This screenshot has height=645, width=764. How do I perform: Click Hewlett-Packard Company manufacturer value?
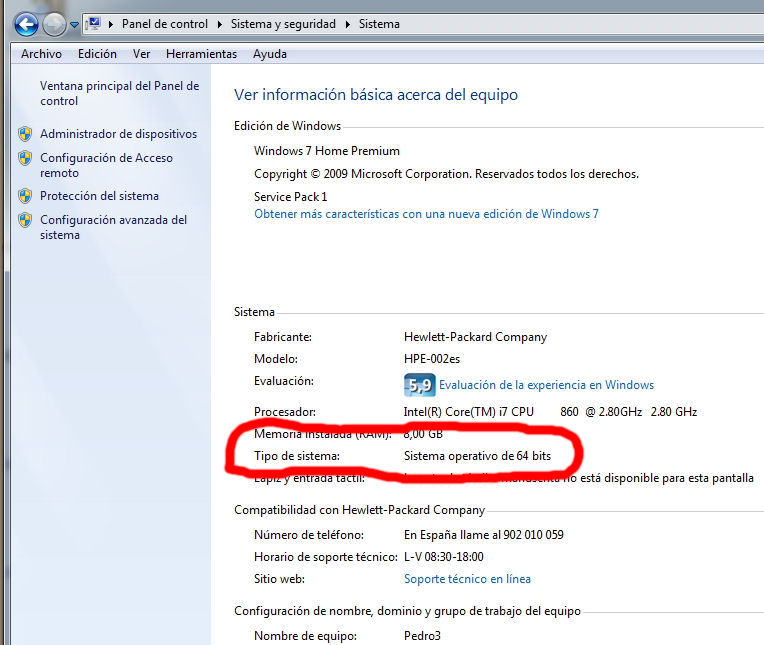tap(476, 337)
